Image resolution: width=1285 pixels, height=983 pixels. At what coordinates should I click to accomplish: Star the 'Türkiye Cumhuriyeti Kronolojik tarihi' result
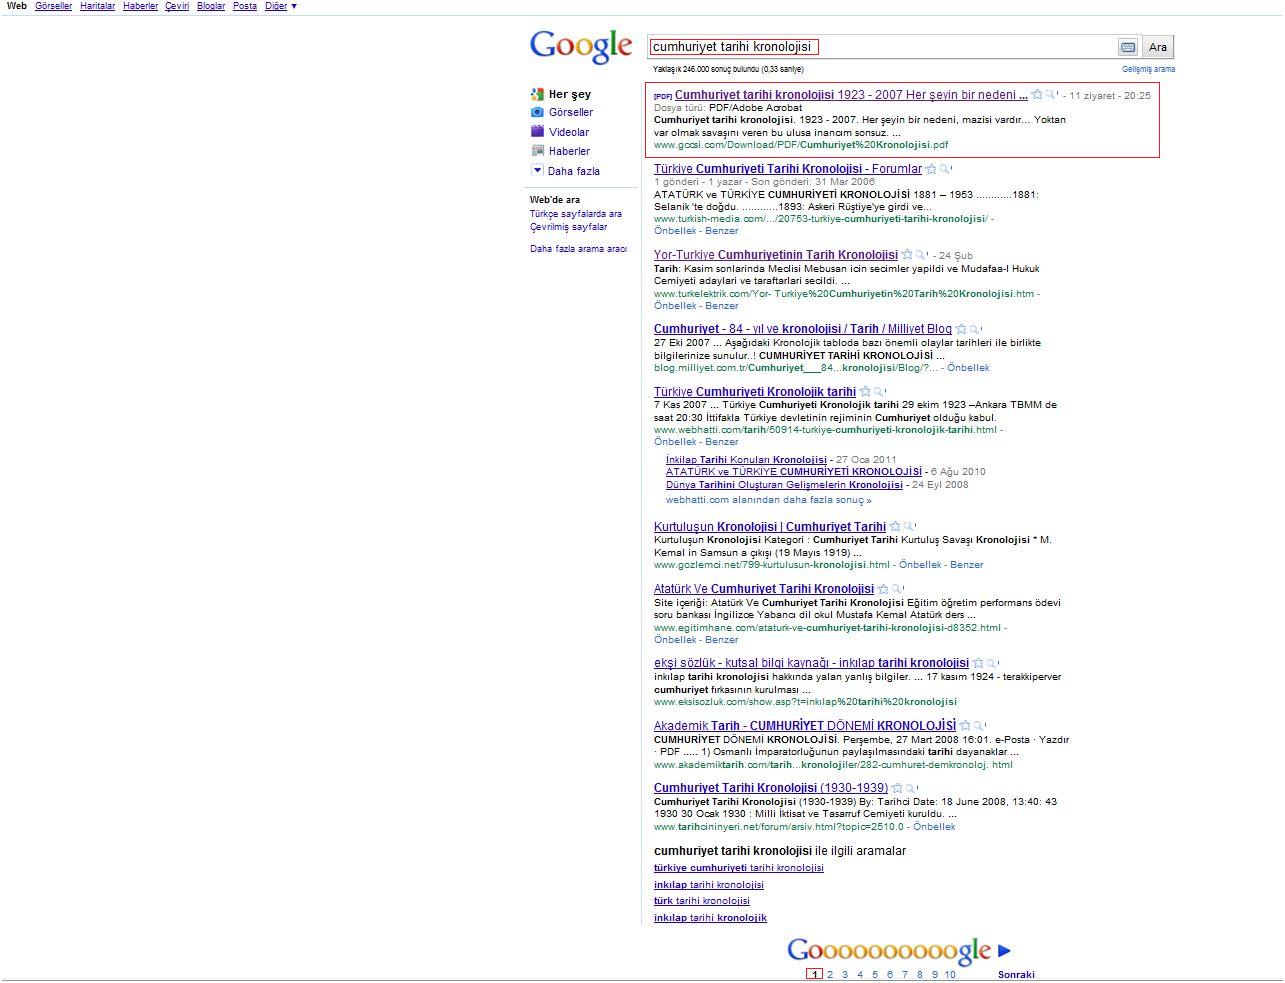pyautogui.click(x=865, y=392)
